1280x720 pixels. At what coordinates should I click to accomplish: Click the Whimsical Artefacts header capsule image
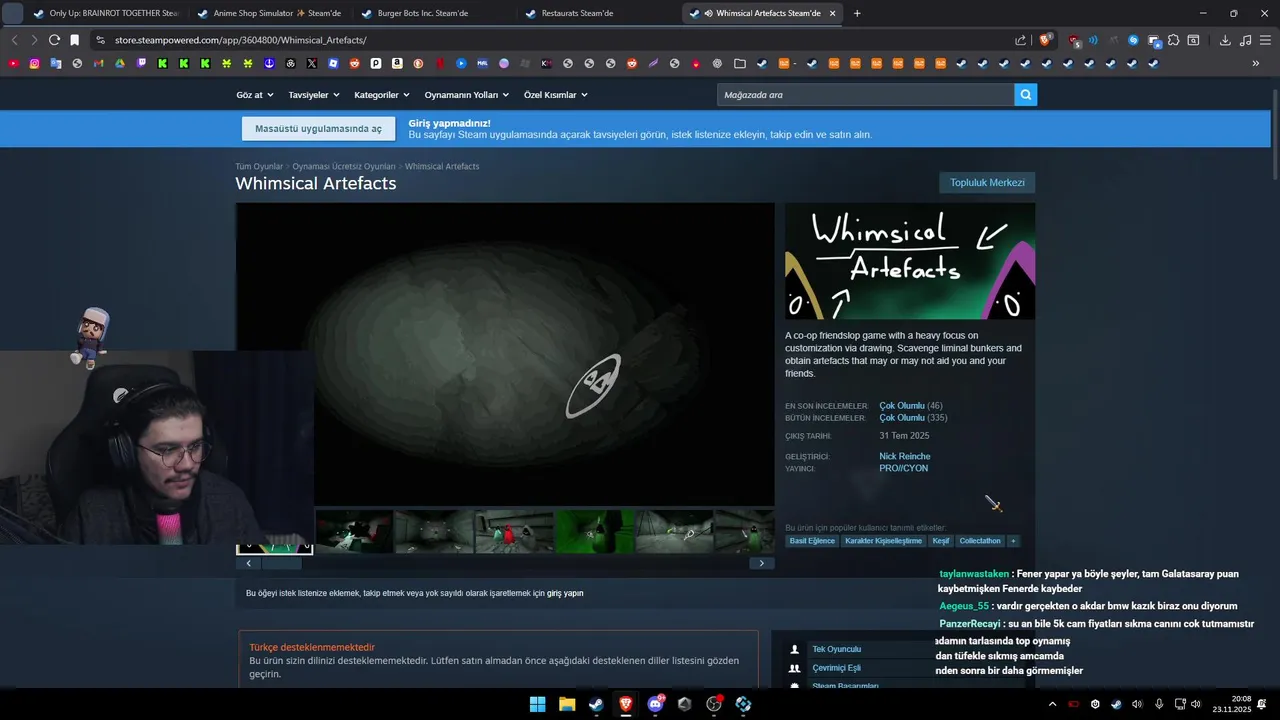(910, 261)
